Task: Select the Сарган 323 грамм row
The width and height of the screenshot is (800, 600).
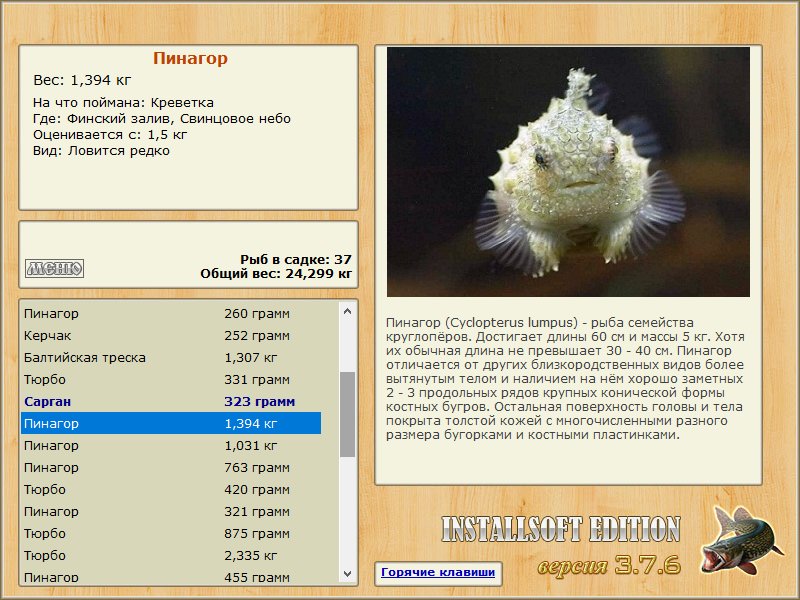Action: click(171, 402)
